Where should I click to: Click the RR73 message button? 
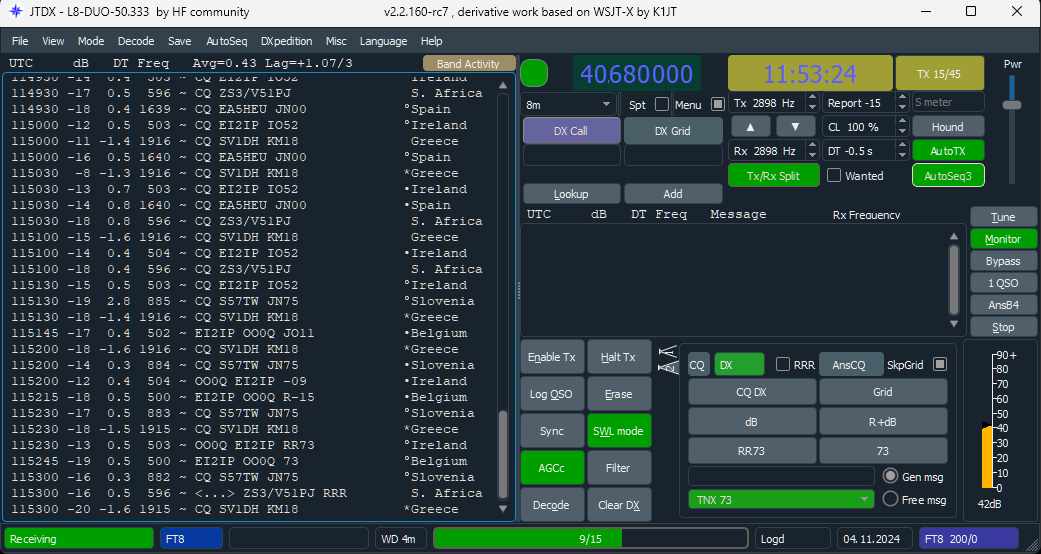pyautogui.click(x=752, y=451)
